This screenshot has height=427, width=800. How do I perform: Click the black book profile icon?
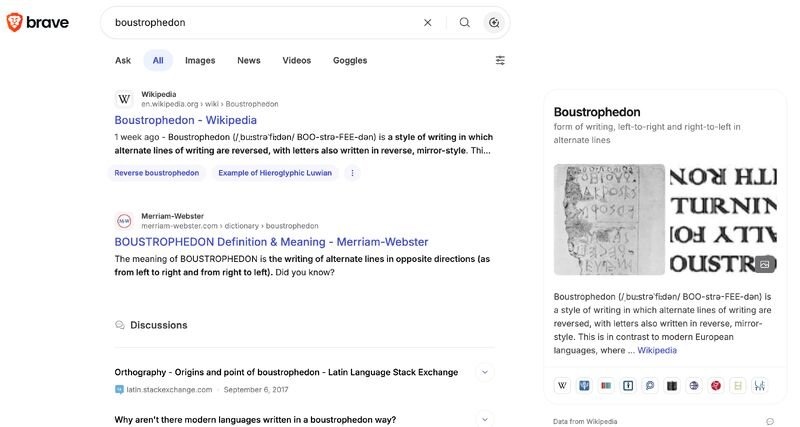pyautogui.click(x=672, y=386)
